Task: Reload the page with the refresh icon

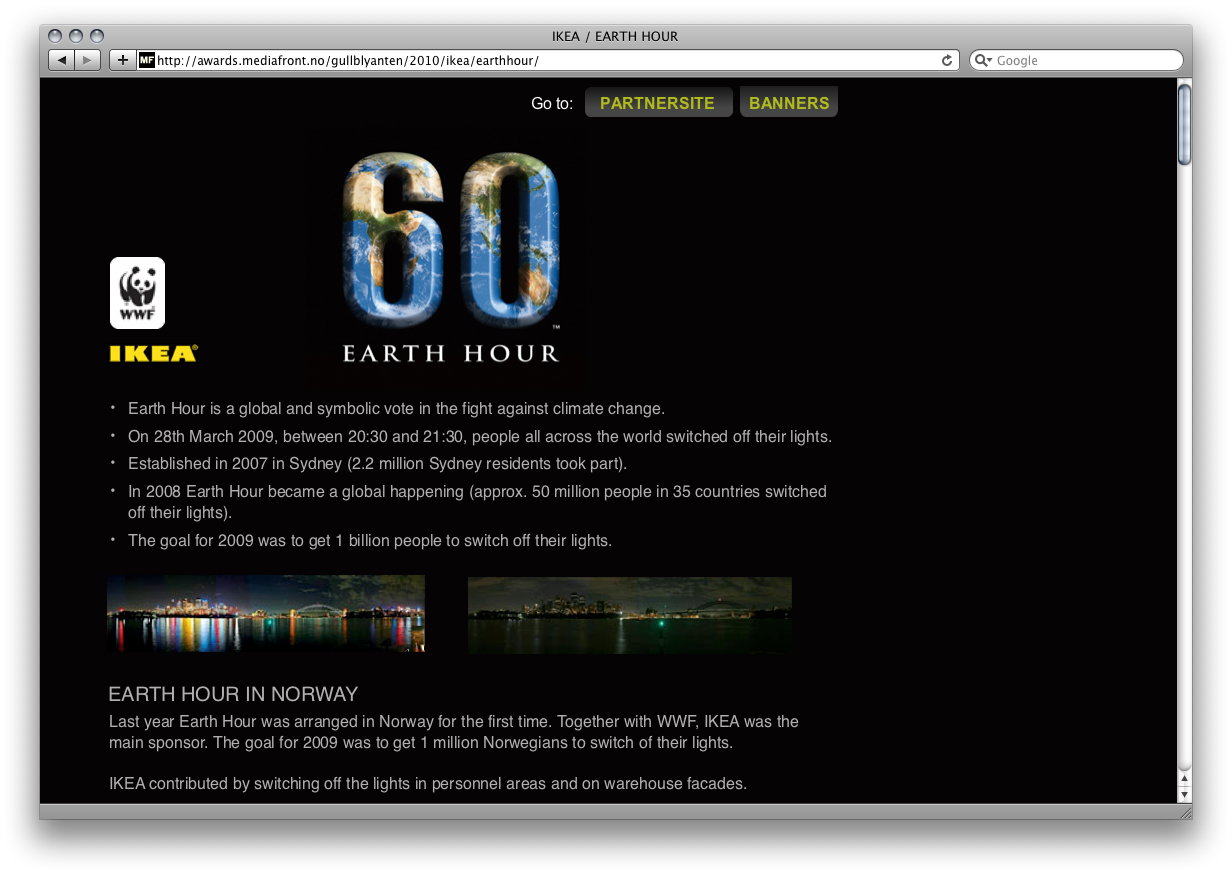Action: [947, 60]
